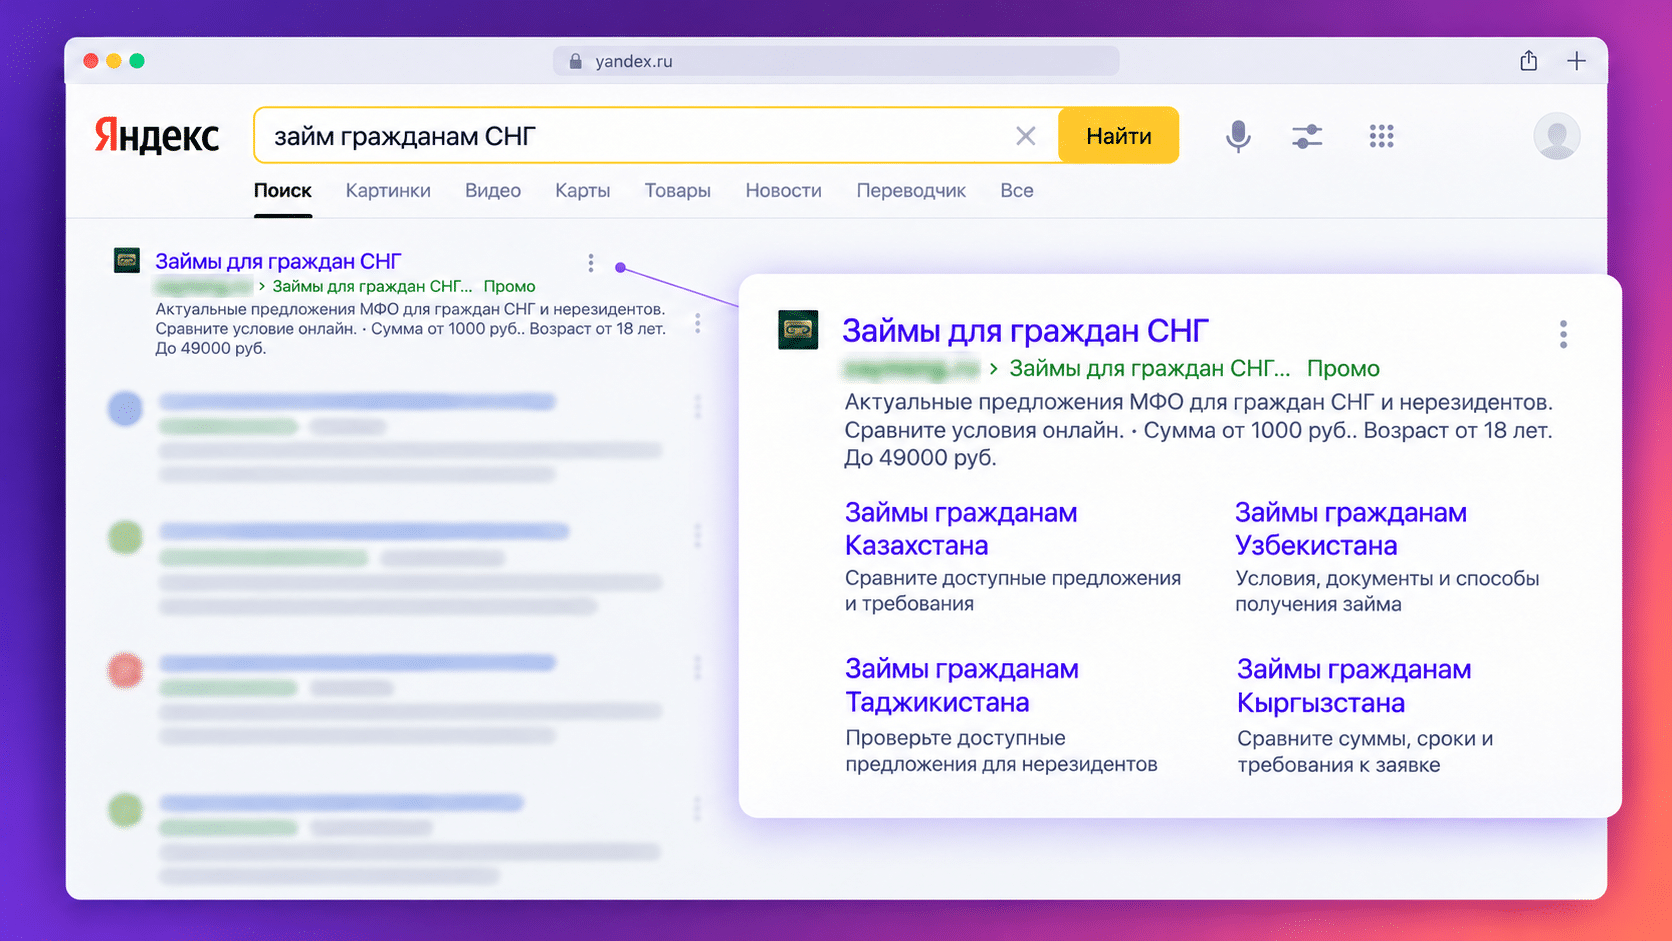
Task: Open a new browser tab with plus
Action: click(x=1576, y=61)
